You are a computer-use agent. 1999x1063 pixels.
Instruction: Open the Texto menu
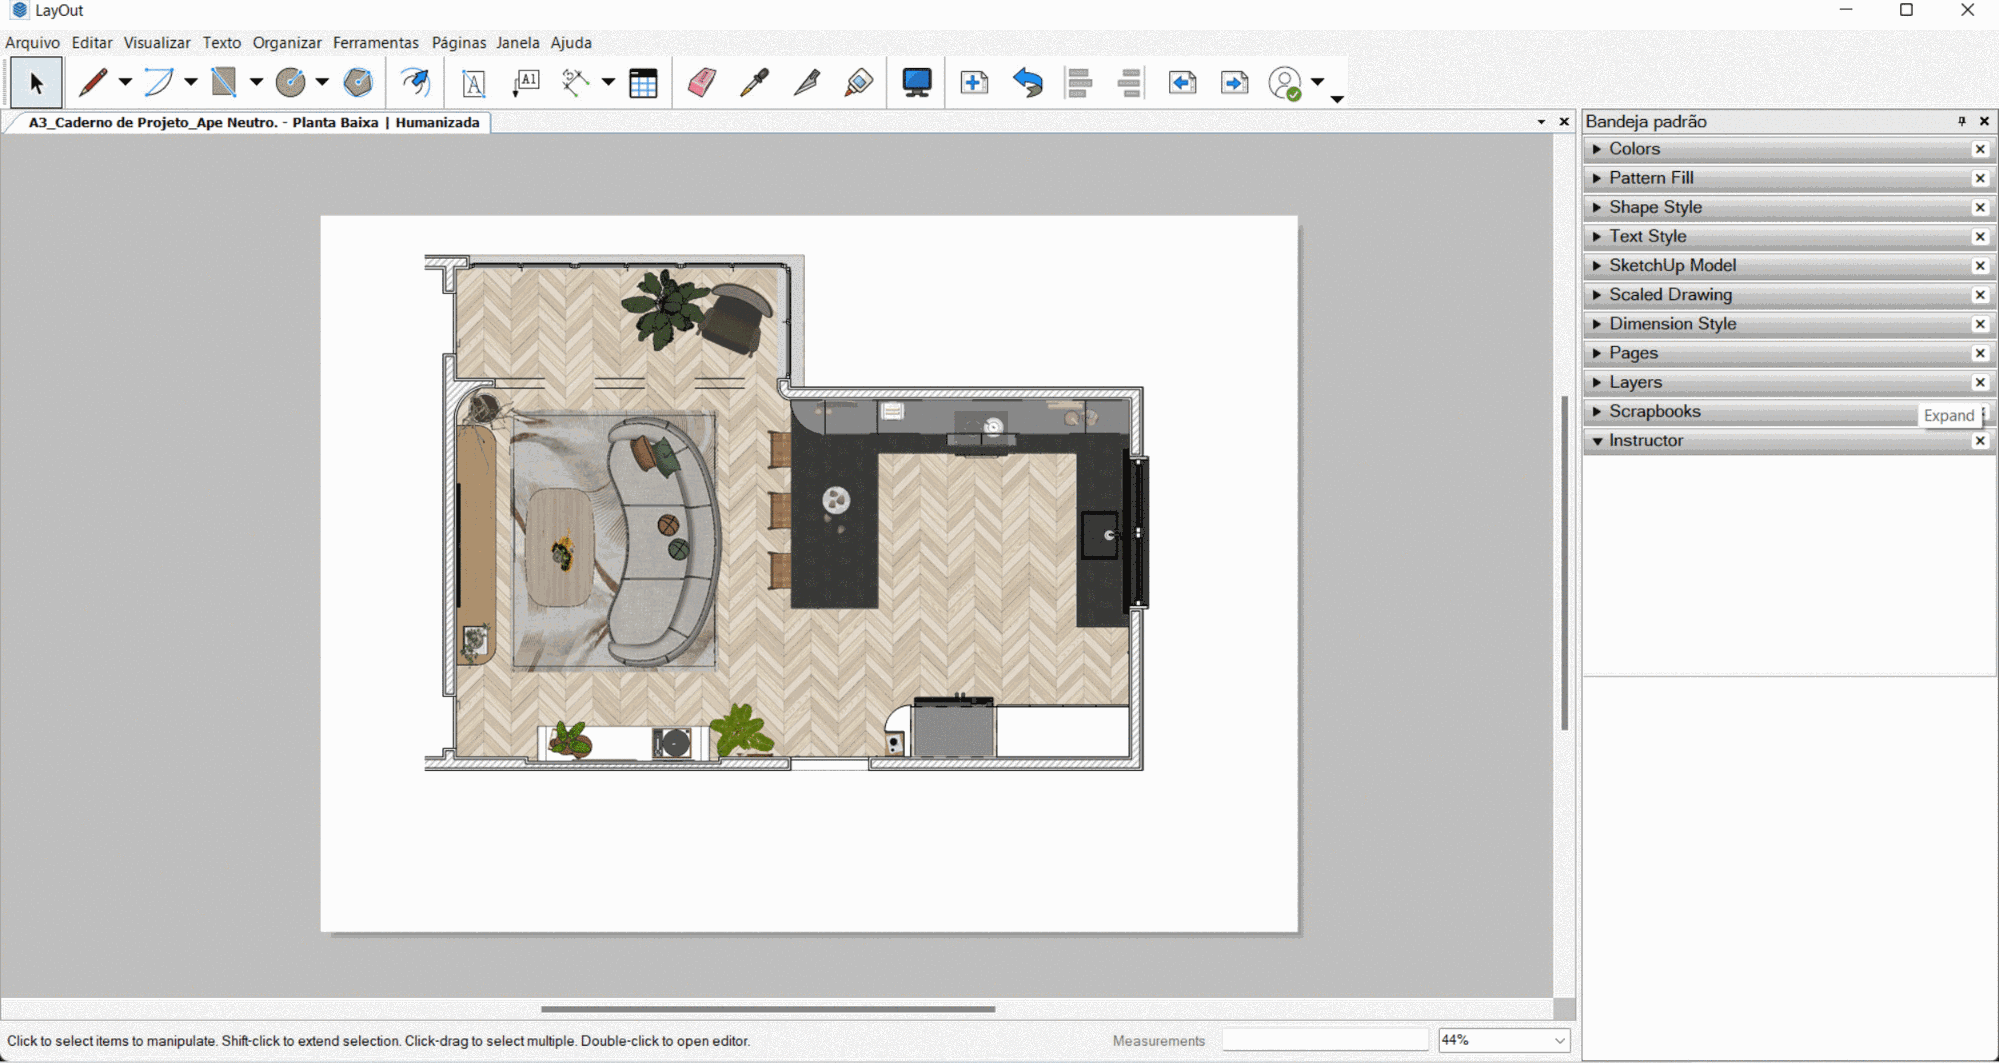(222, 42)
